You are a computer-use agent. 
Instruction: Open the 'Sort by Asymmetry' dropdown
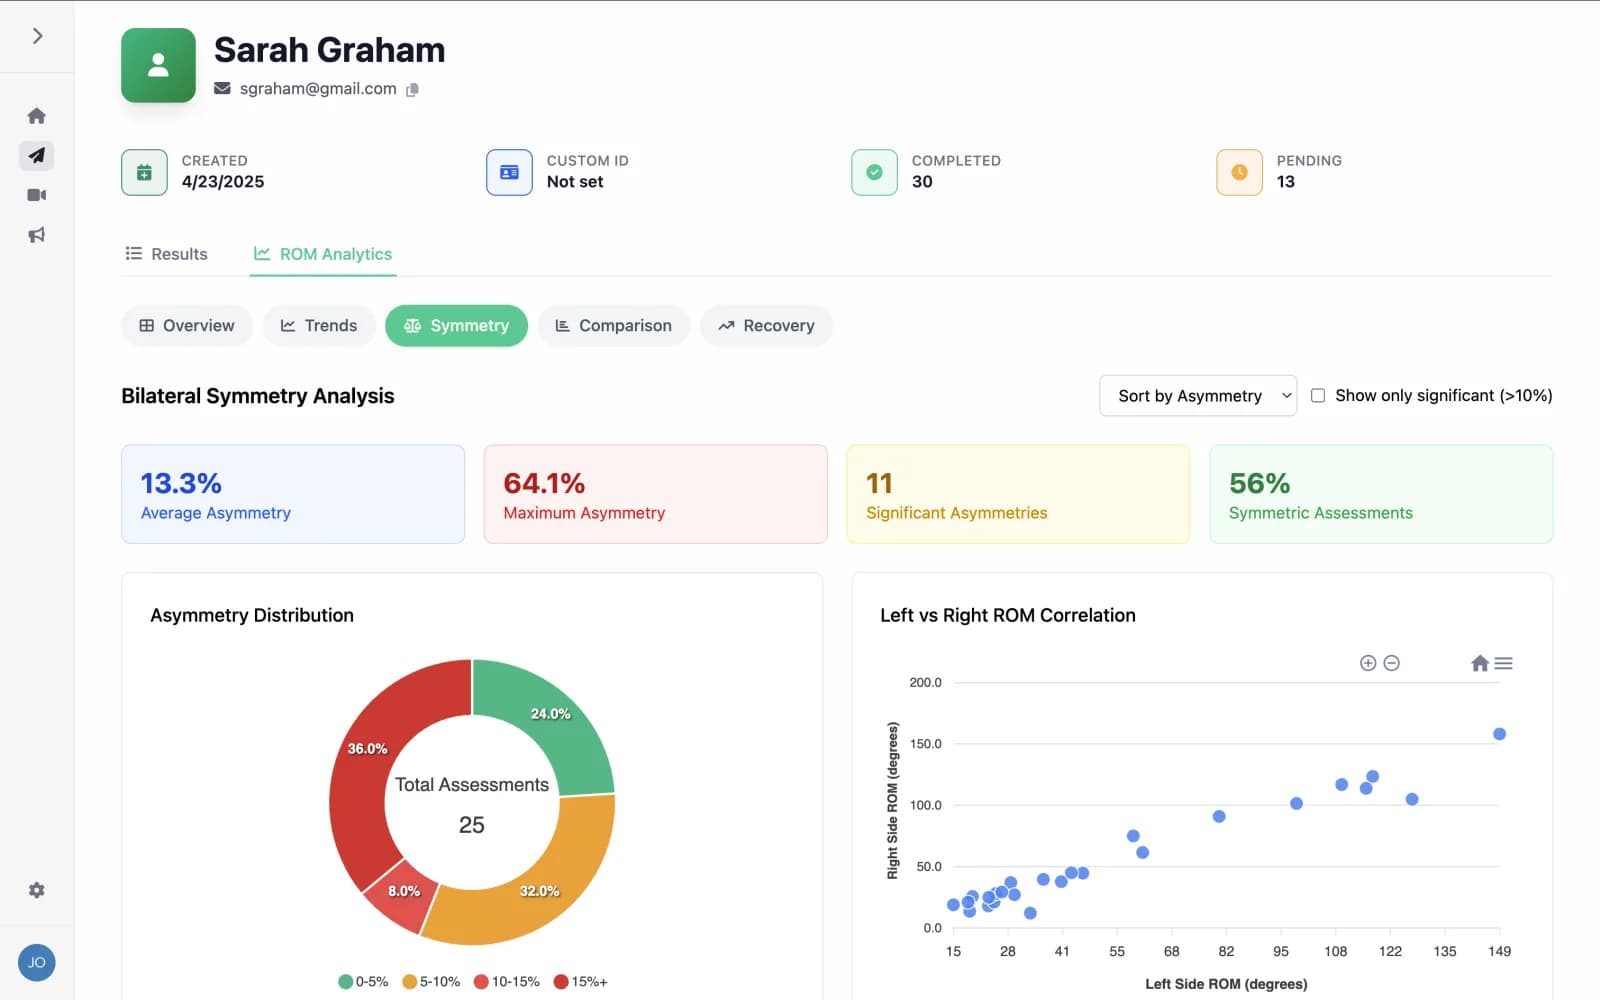pyautogui.click(x=1197, y=395)
